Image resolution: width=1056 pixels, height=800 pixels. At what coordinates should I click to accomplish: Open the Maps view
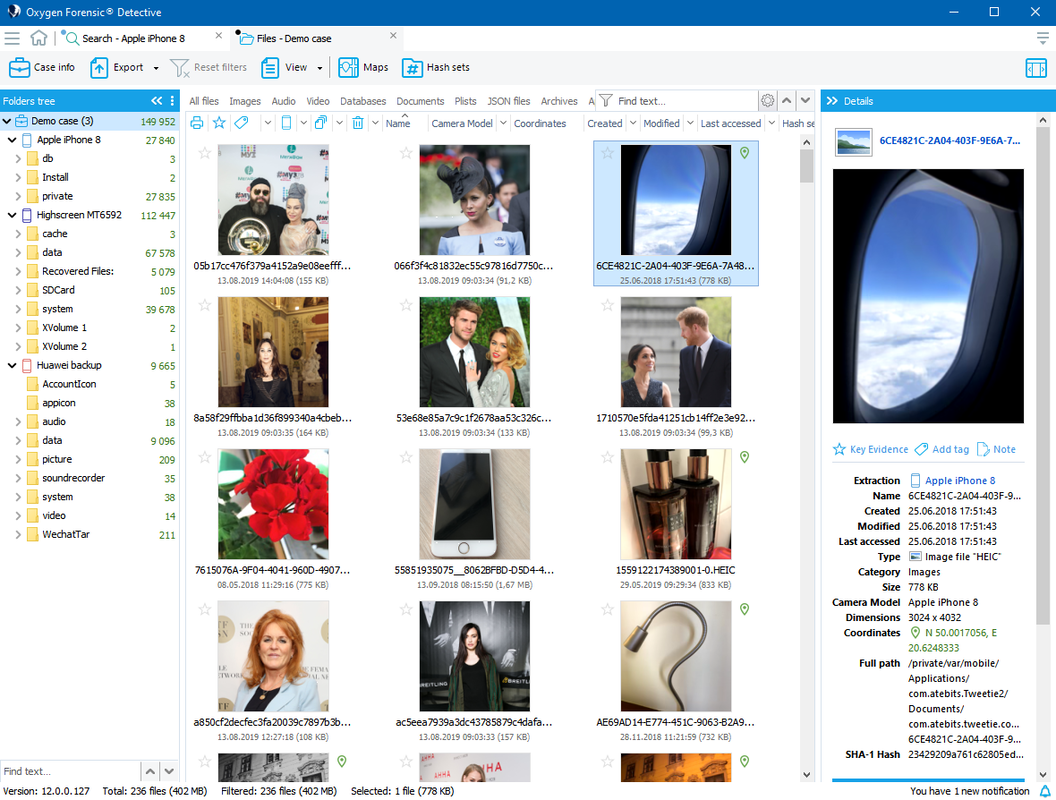[364, 67]
